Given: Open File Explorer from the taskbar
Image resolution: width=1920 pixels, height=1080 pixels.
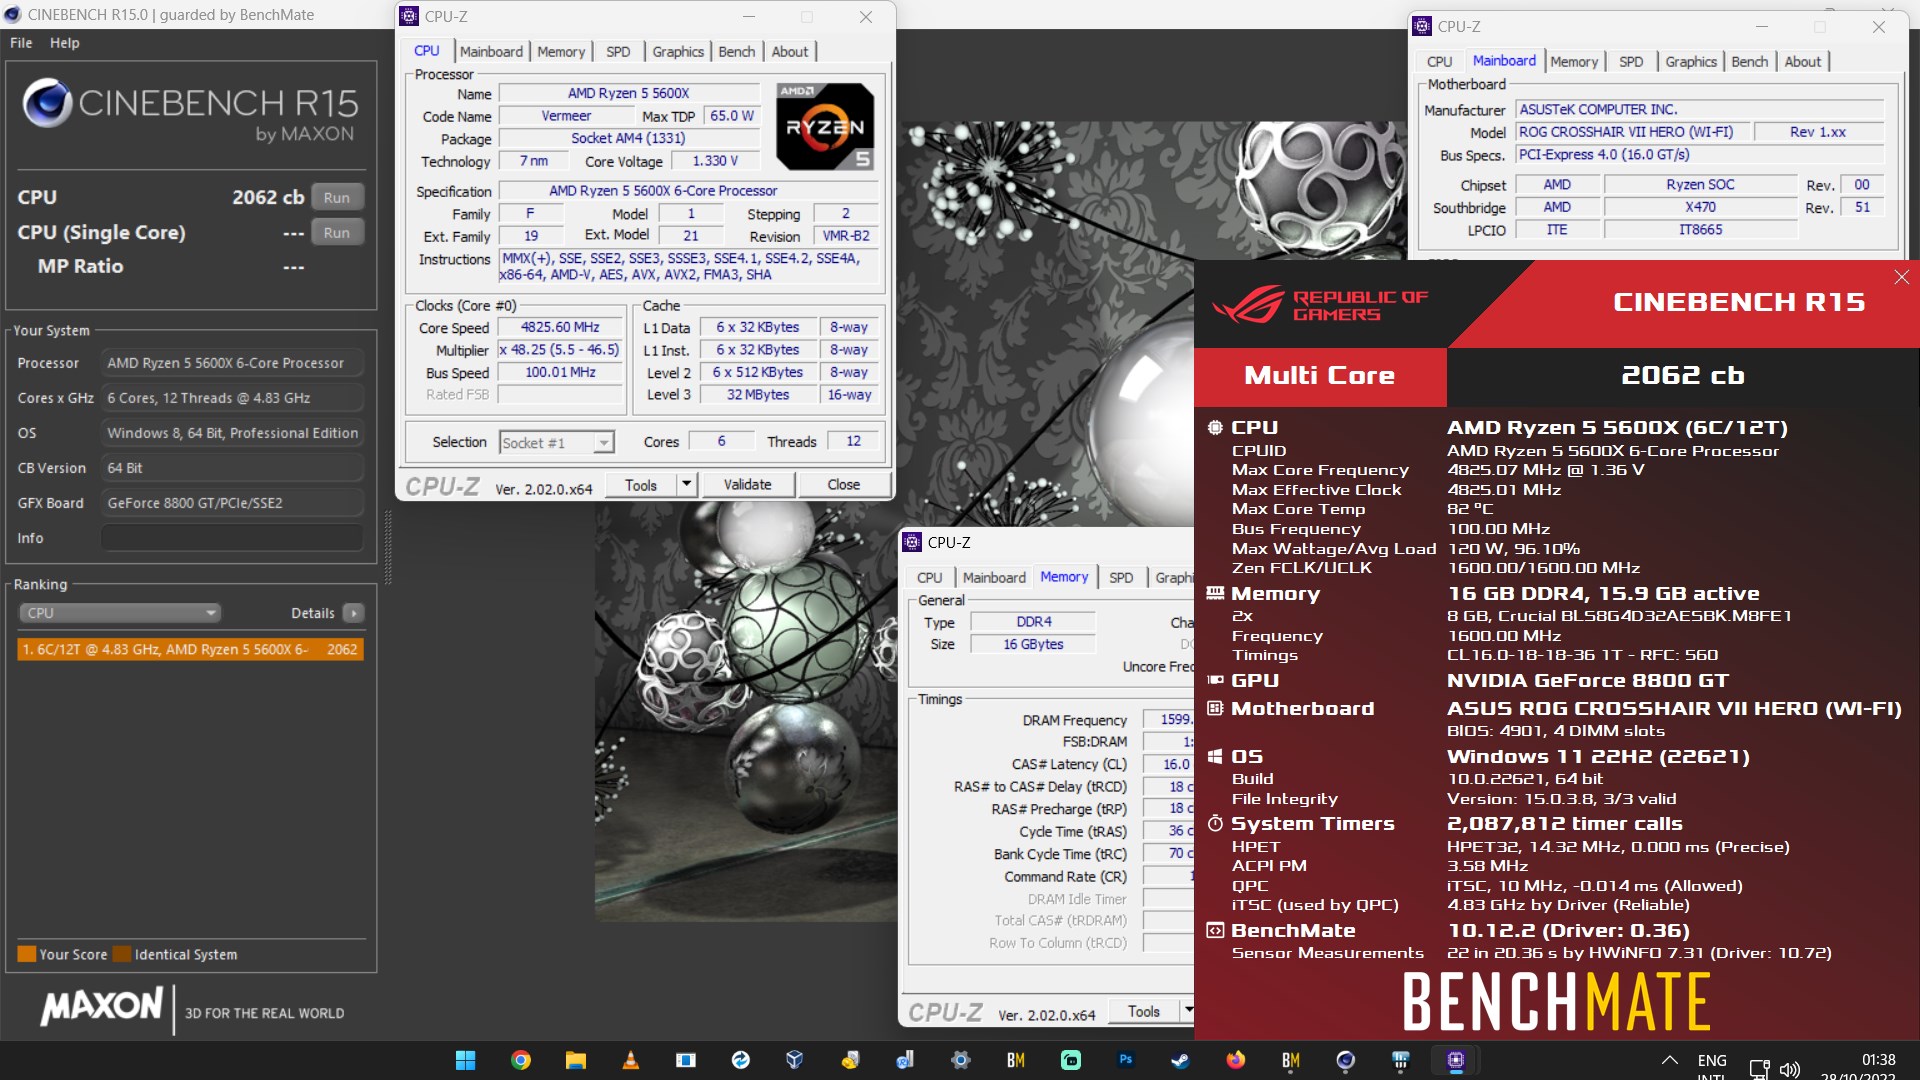Looking at the screenshot, I should 575,1060.
